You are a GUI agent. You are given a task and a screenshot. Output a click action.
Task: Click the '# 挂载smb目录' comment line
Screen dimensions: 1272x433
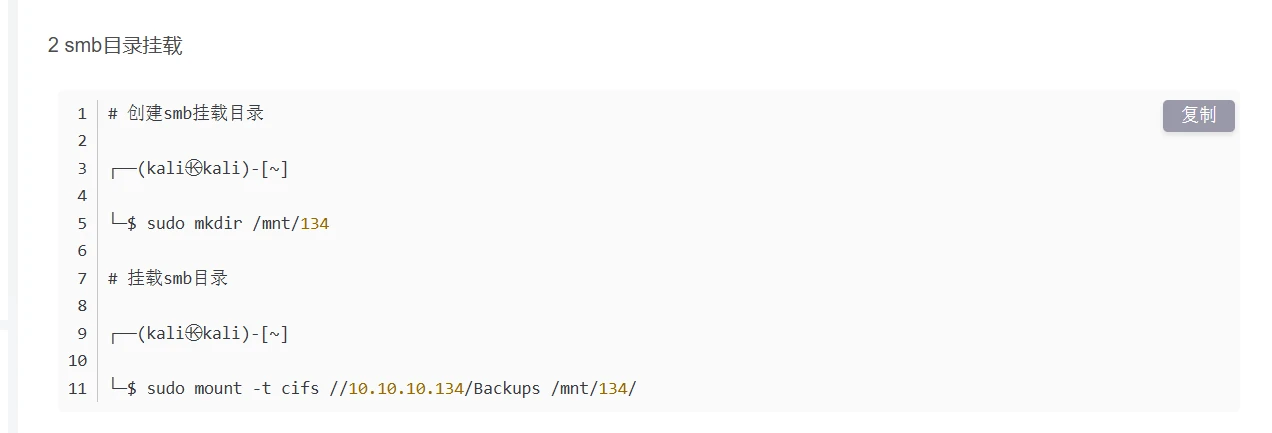pyautogui.click(x=168, y=278)
